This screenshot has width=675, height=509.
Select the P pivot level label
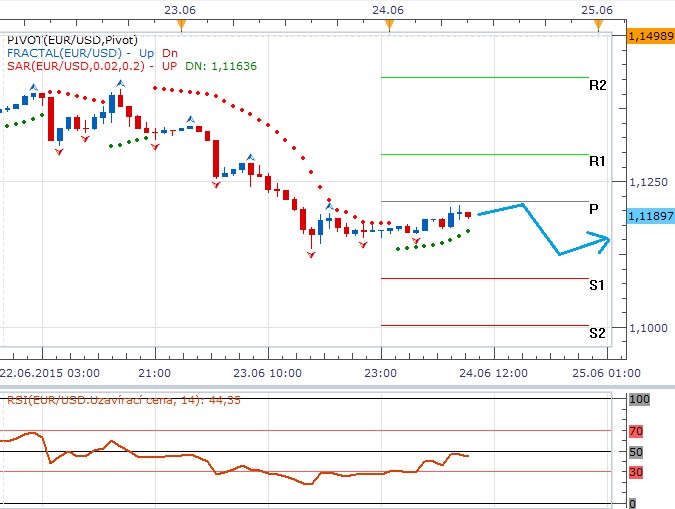(x=594, y=209)
